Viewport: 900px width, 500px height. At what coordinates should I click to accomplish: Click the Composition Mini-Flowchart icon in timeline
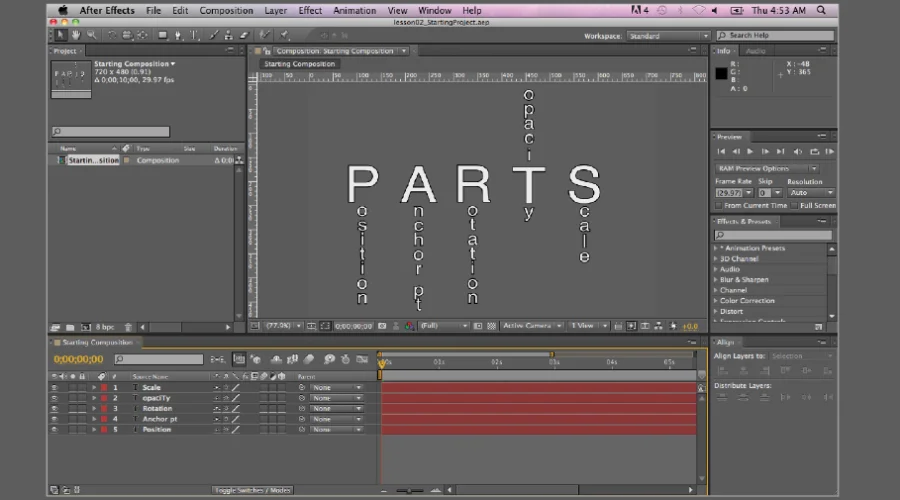click(x=218, y=359)
